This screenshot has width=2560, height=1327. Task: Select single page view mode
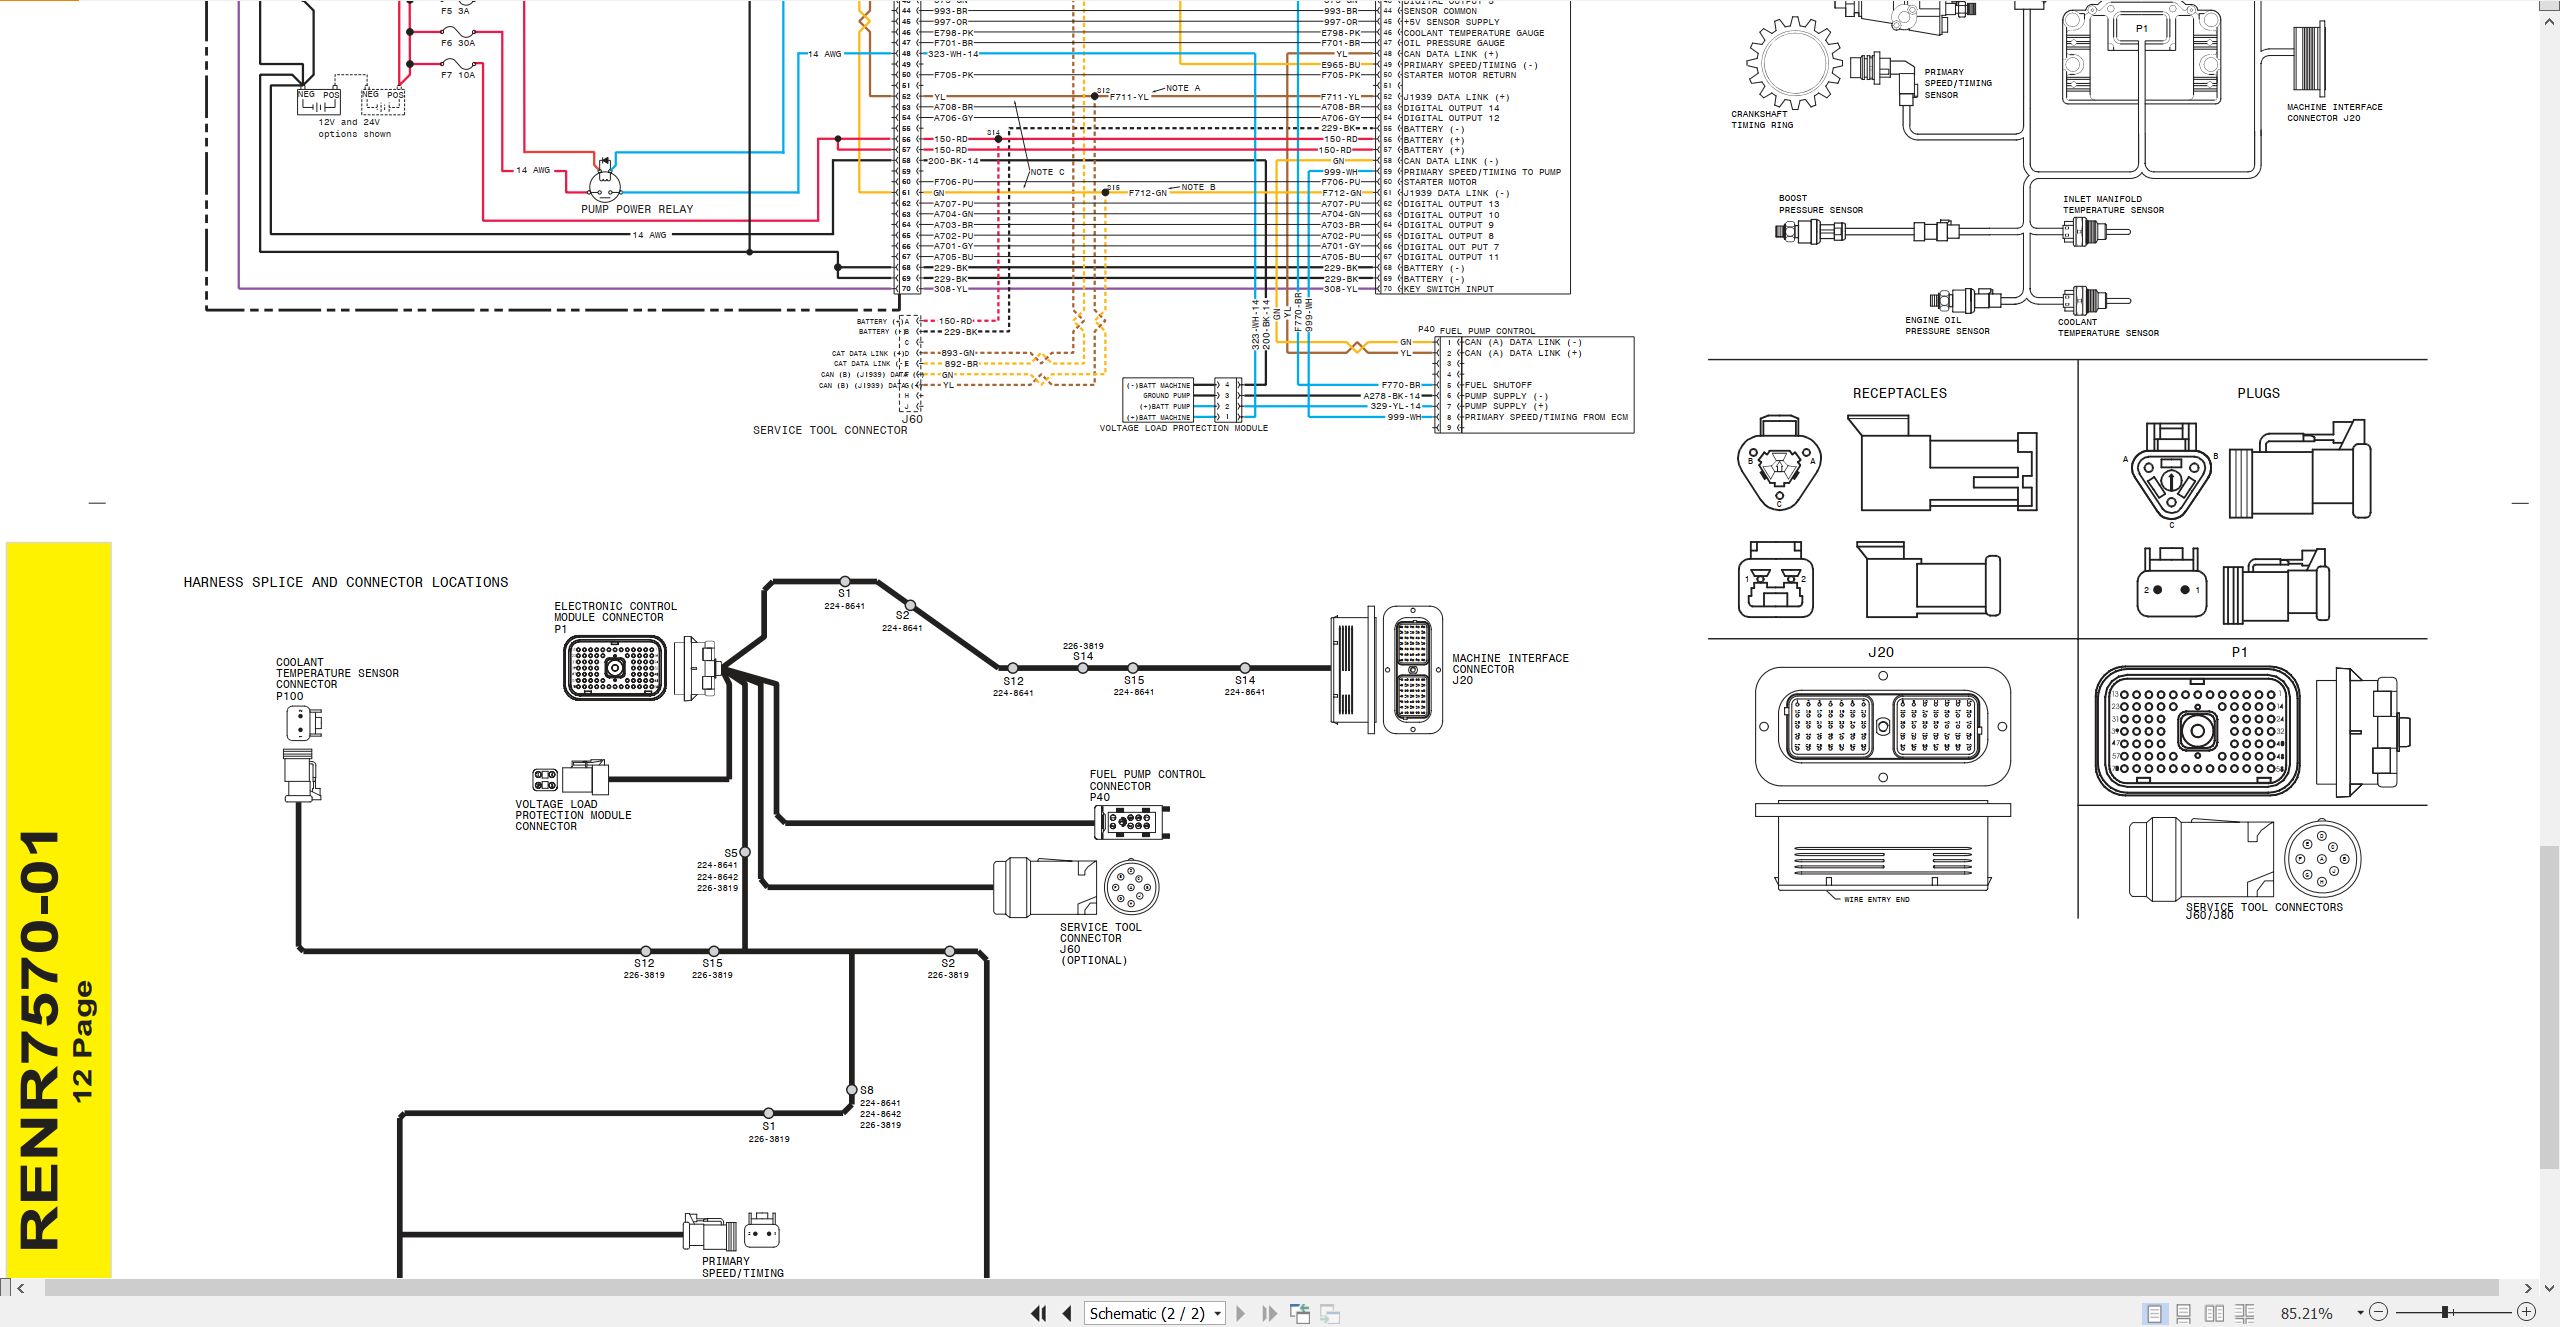point(2154,1313)
